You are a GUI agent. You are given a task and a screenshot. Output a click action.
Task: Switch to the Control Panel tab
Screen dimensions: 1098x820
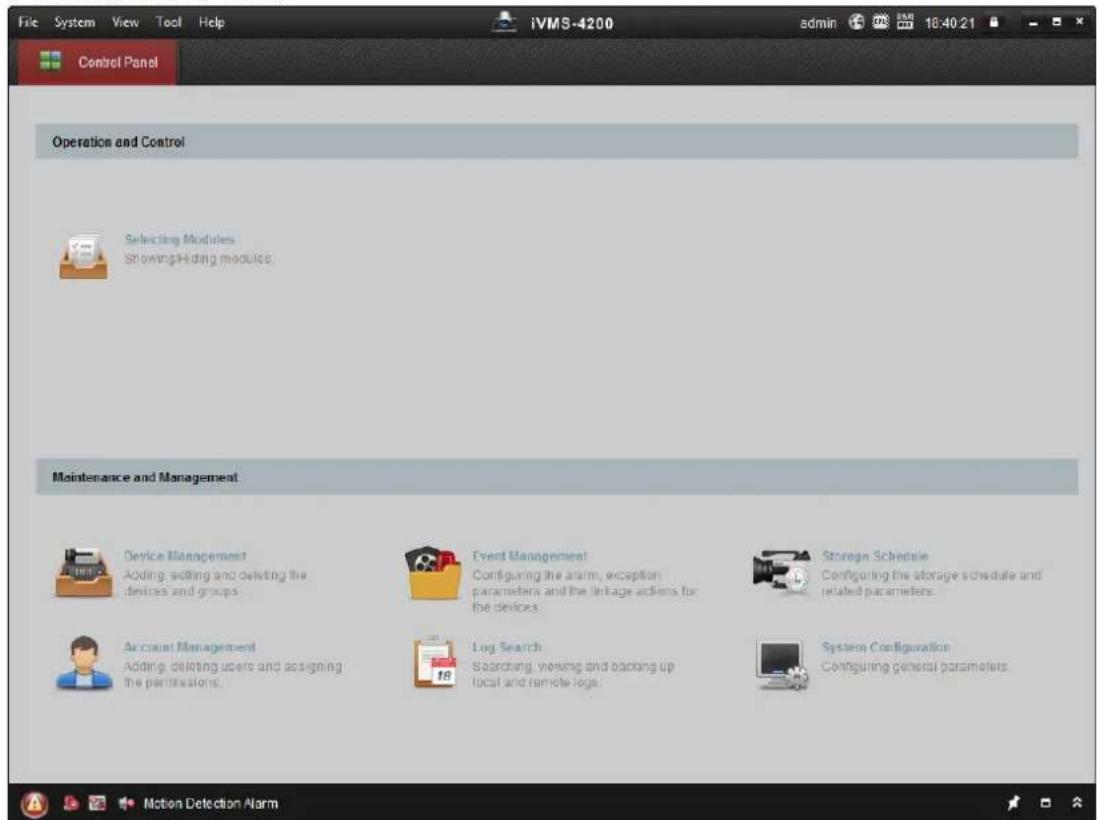pos(97,62)
